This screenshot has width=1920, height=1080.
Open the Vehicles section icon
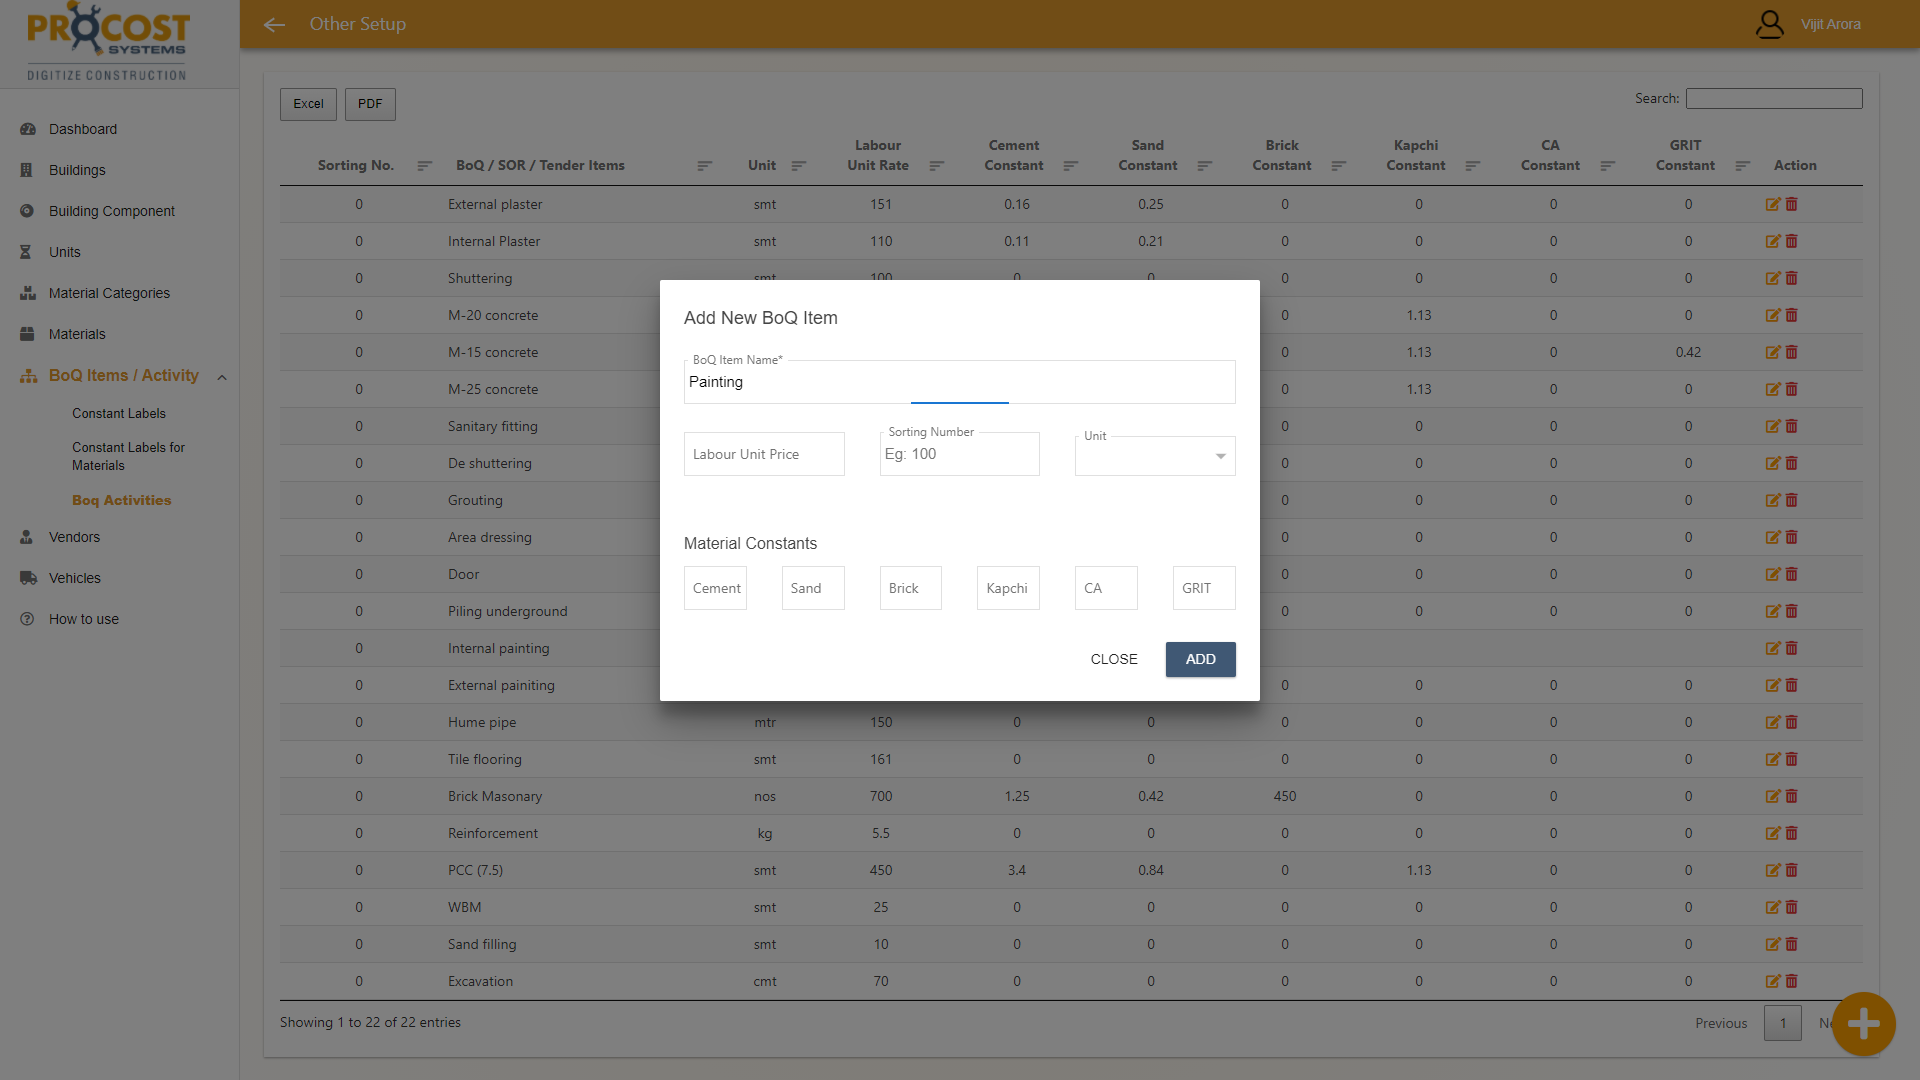(27, 578)
